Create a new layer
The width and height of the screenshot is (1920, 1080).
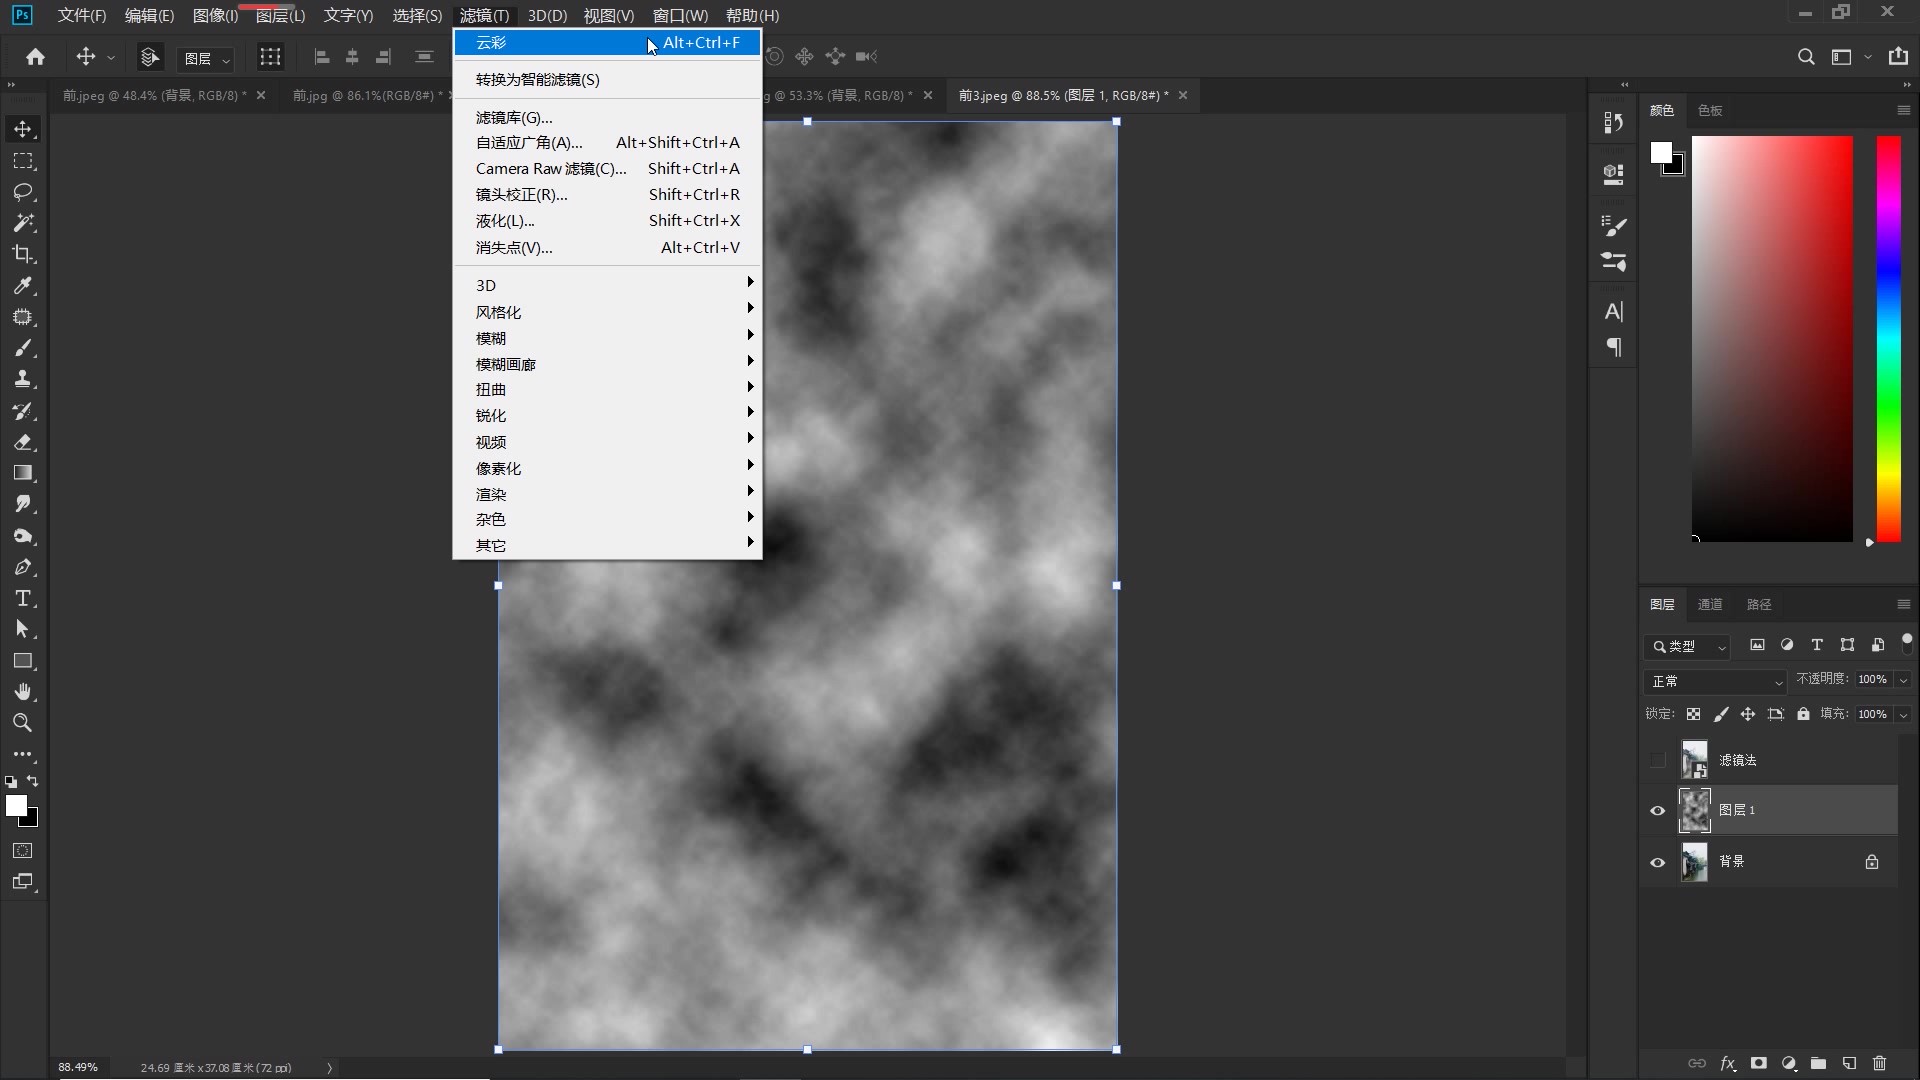point(1849,1063)
